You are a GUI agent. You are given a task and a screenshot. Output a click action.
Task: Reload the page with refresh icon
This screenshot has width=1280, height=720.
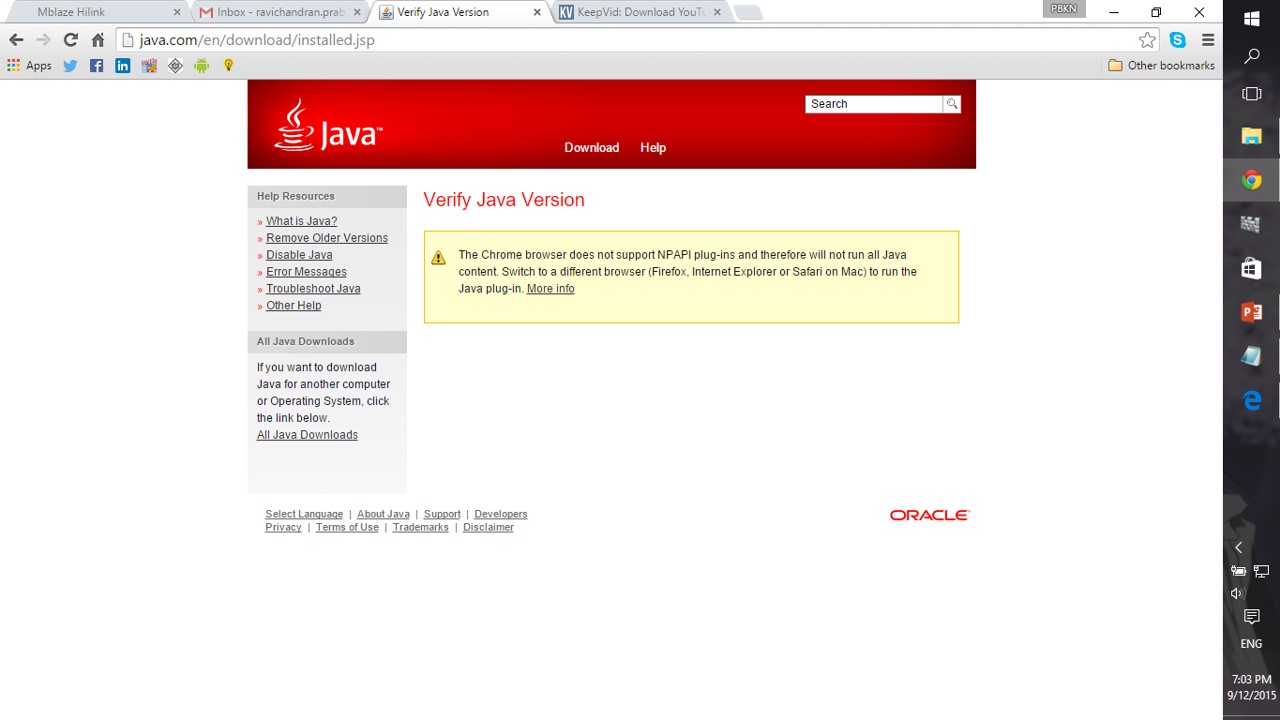pyautogui.click(x=70, y=40)
